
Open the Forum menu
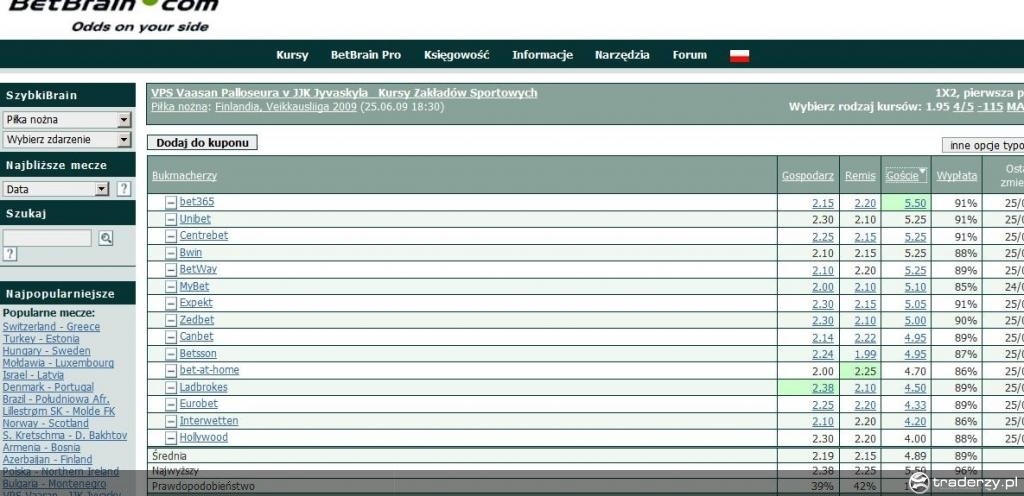690,55
